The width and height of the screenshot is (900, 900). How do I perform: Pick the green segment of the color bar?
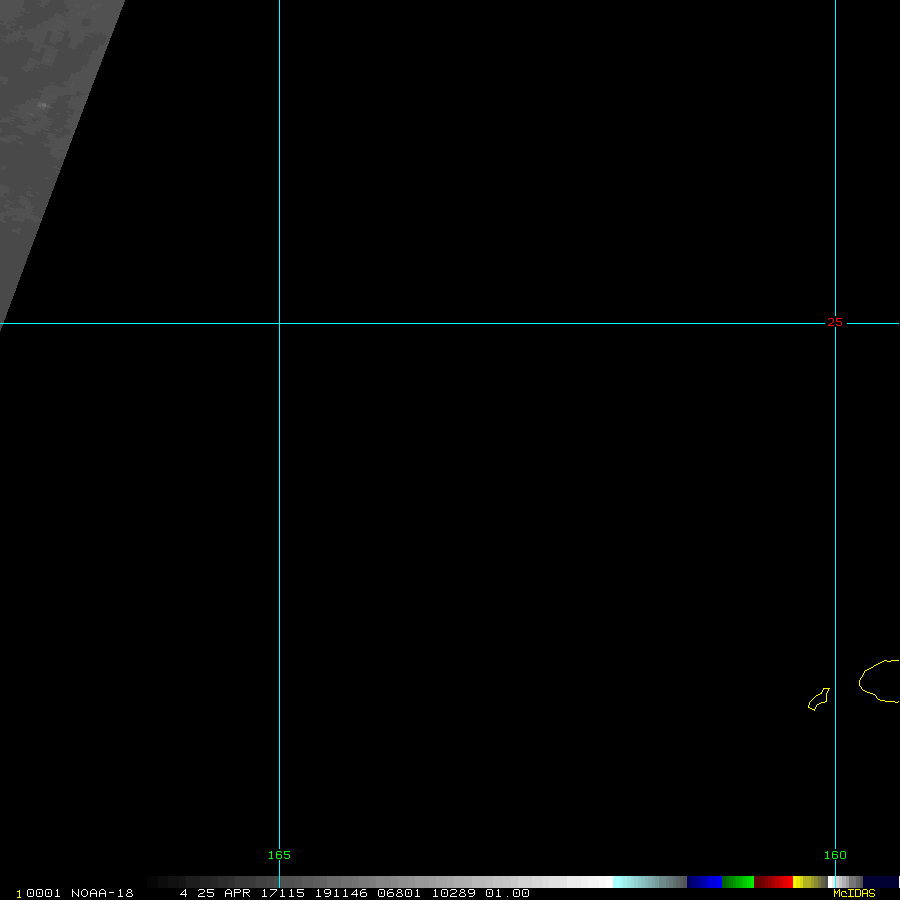coord(738,882)
